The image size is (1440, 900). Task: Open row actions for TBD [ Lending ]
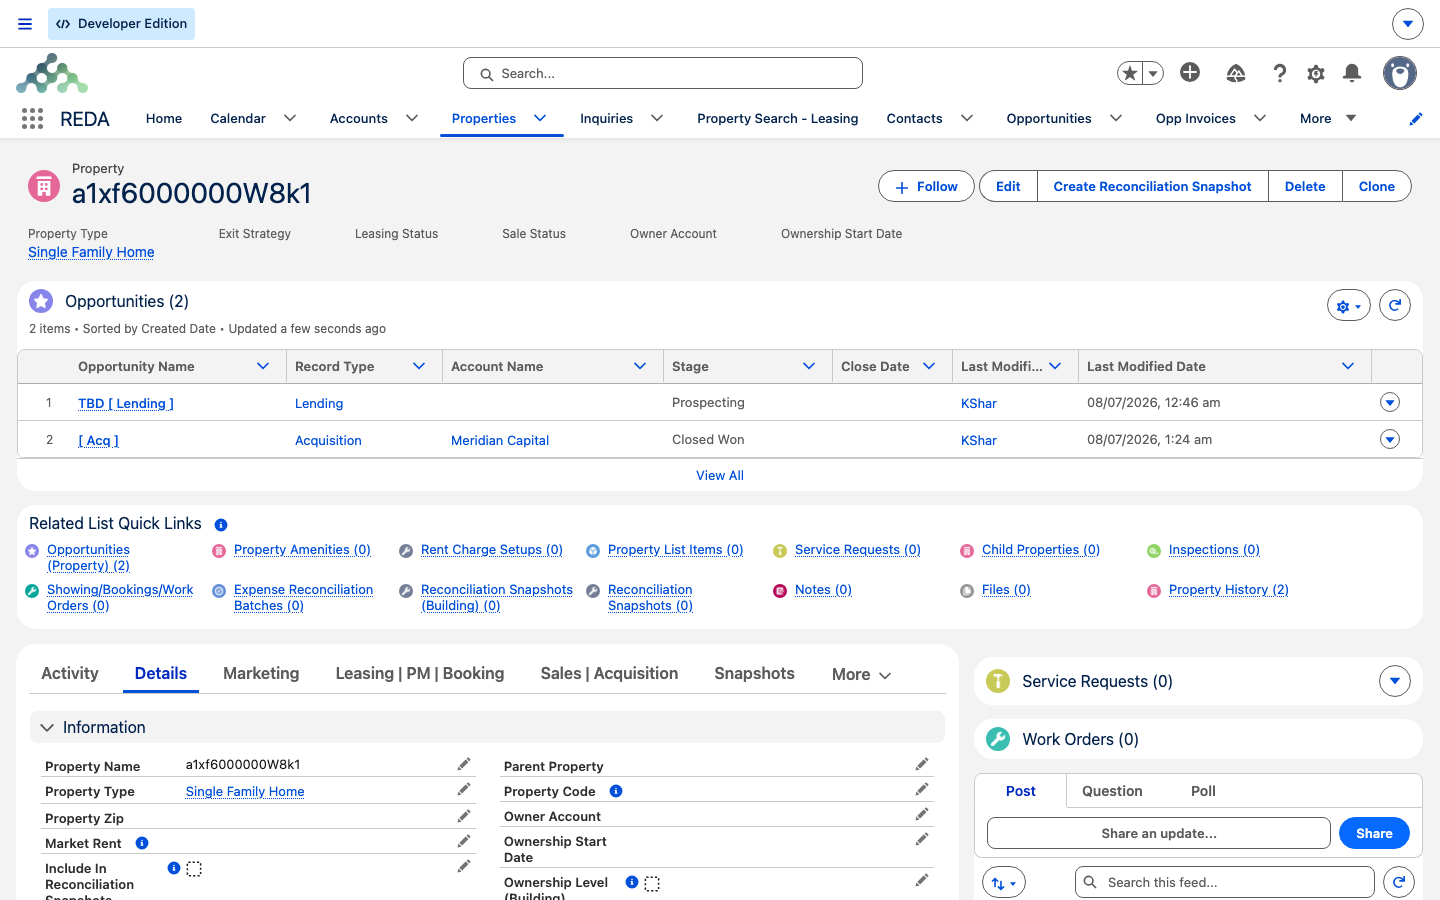(x=1390, y=402)
